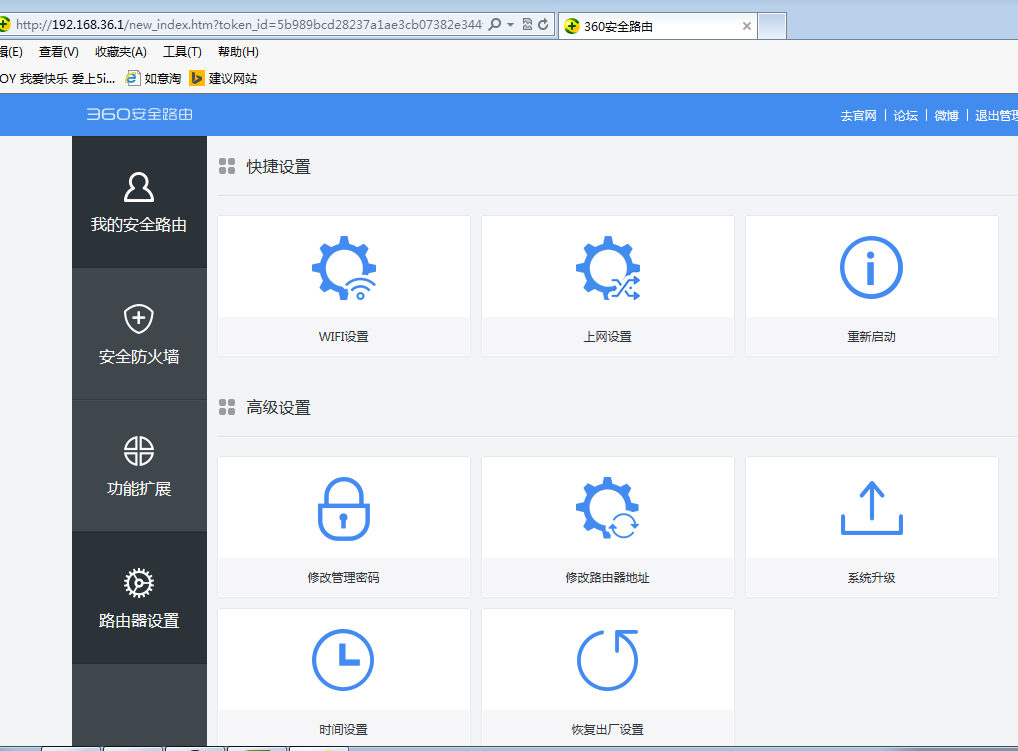Click the browser refresh icon
This screenshot has height=751, width=1018.
pos(543,25)
